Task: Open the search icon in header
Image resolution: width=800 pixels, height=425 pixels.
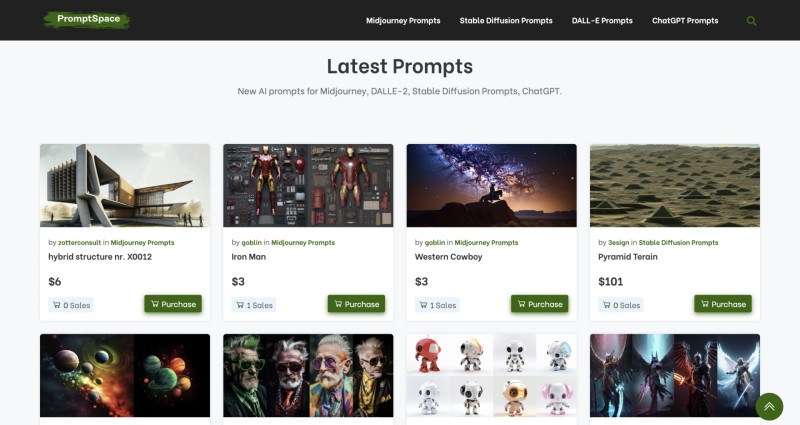Action: pos(751,21)
